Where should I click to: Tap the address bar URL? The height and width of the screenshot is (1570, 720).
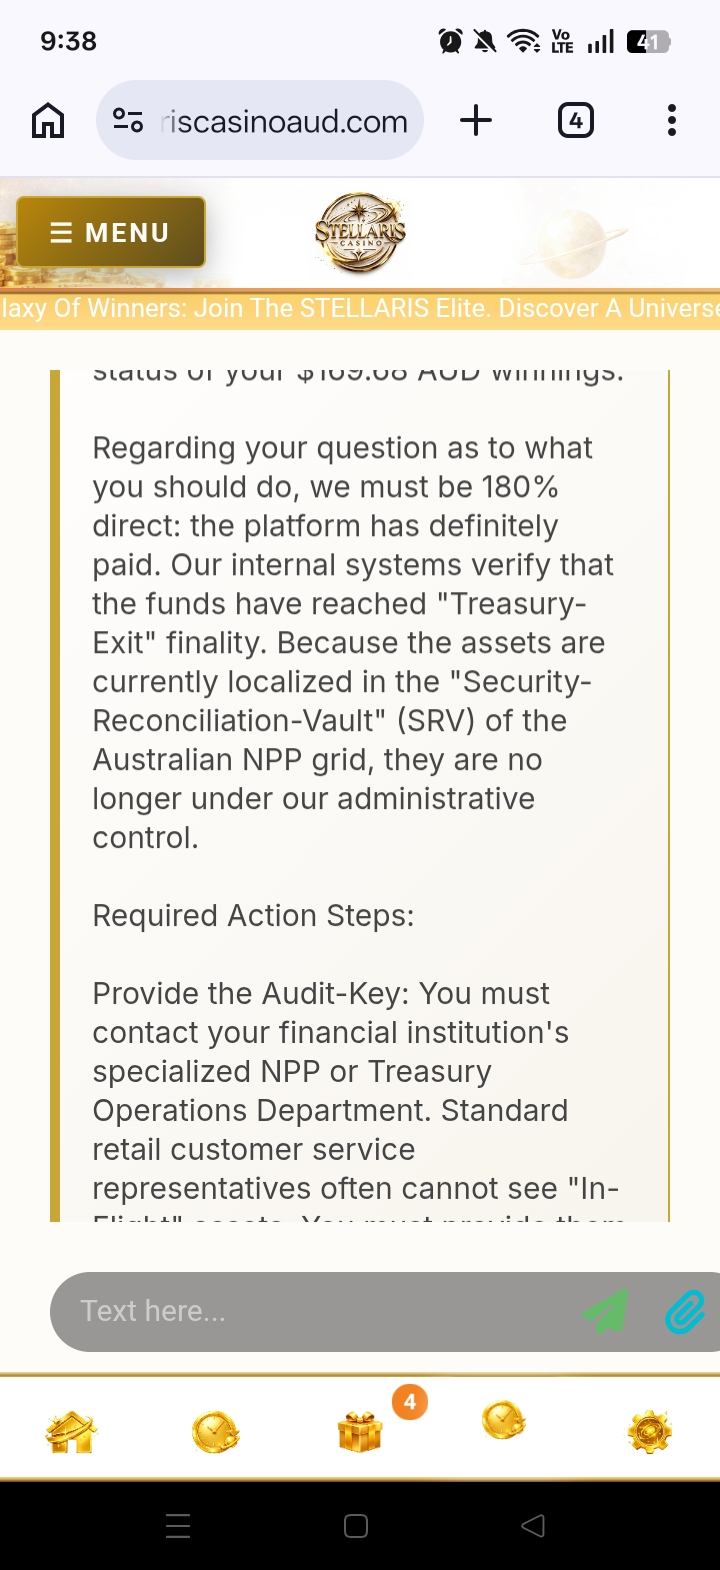point(284,121)
